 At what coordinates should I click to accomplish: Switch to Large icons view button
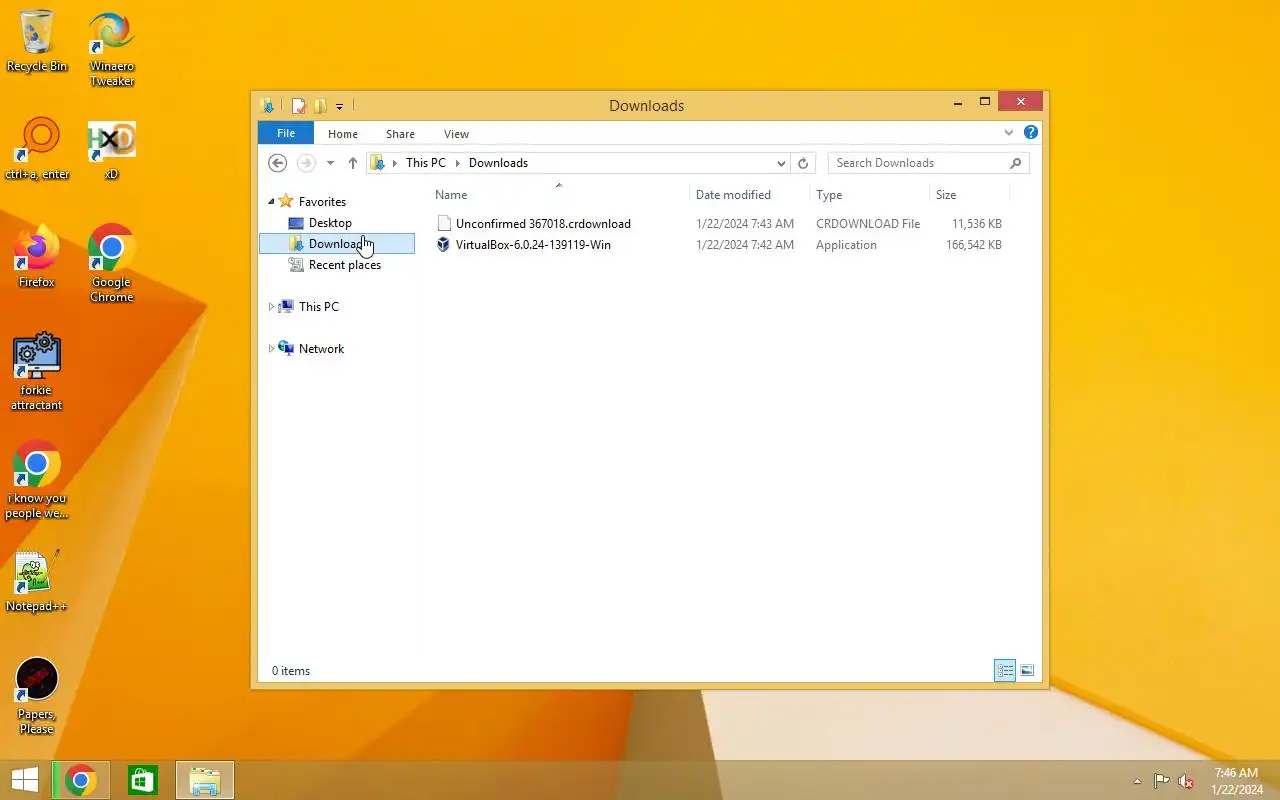click(x=1027, y=671)
